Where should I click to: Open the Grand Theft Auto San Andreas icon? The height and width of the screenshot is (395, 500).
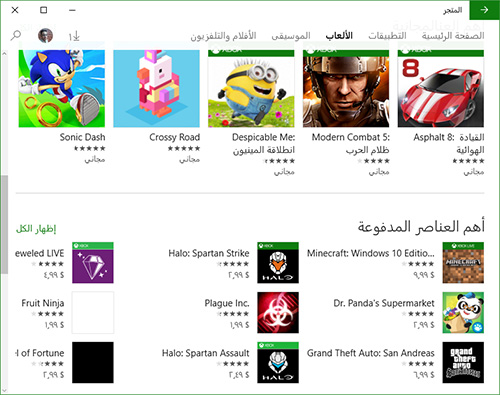pyautogui.click(x=463, y=362)
